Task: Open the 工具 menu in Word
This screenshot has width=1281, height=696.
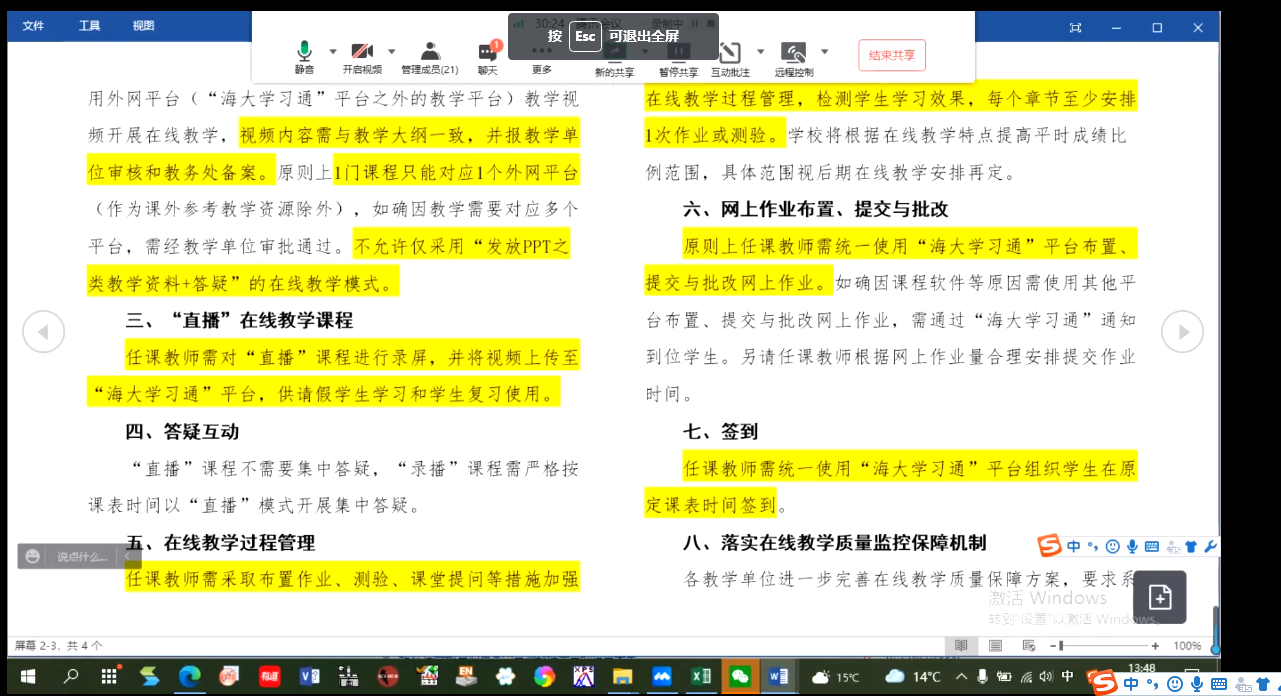Action: pos(89,26)
